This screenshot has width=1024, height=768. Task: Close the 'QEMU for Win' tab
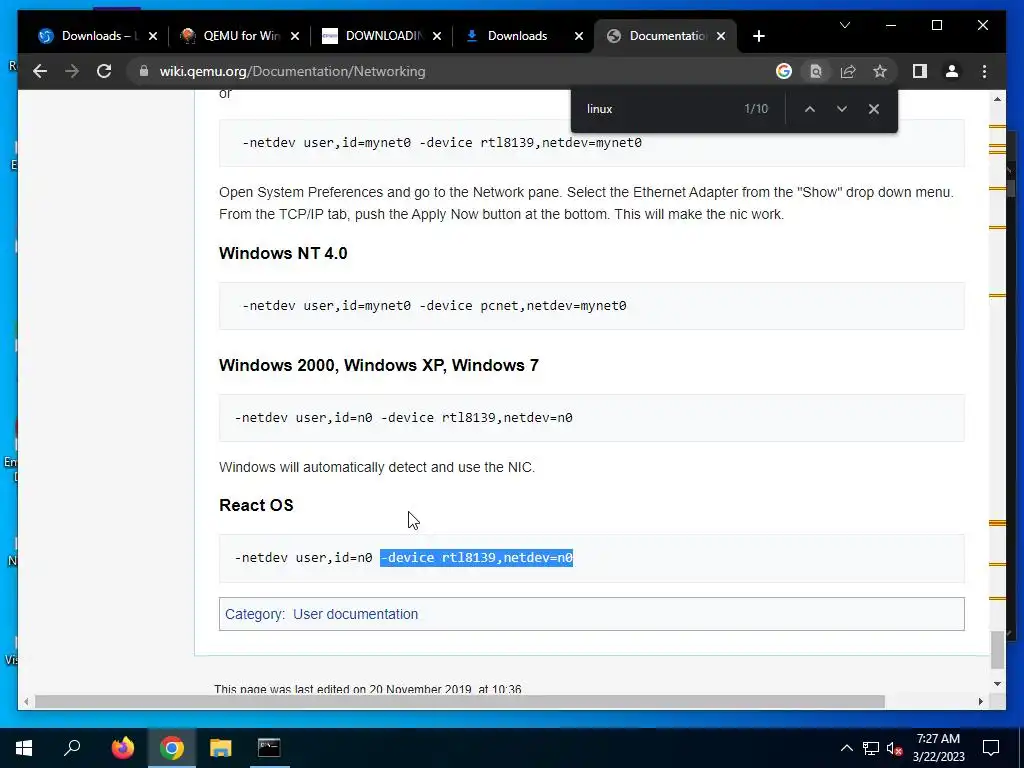[295, 36]
